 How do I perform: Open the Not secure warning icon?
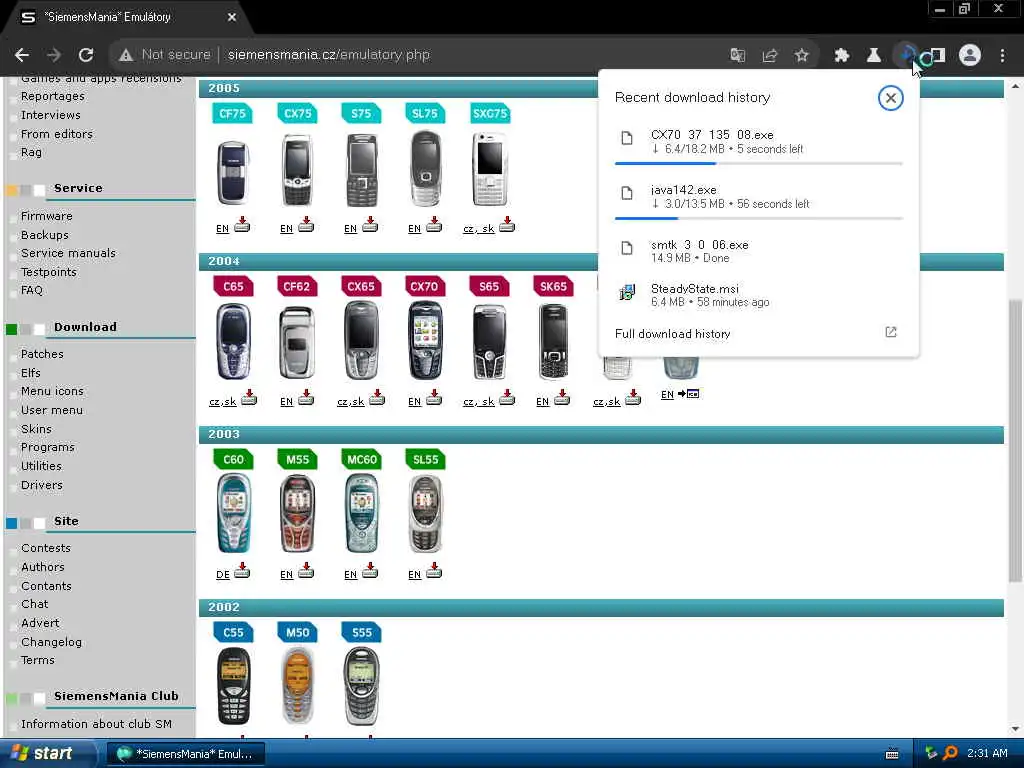click(126, 55)
